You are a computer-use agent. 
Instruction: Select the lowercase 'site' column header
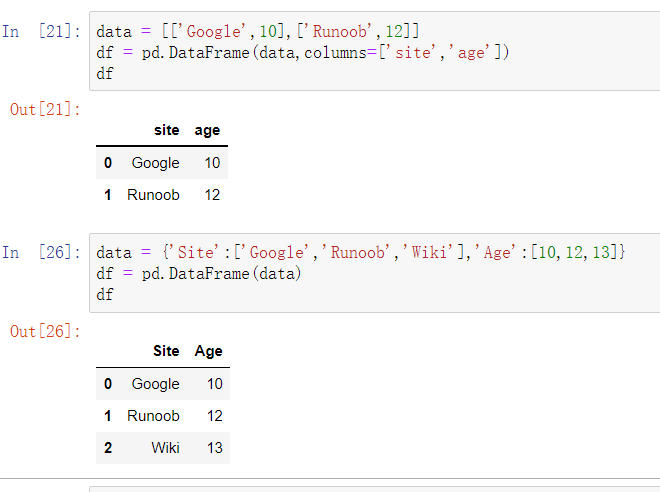167,130
